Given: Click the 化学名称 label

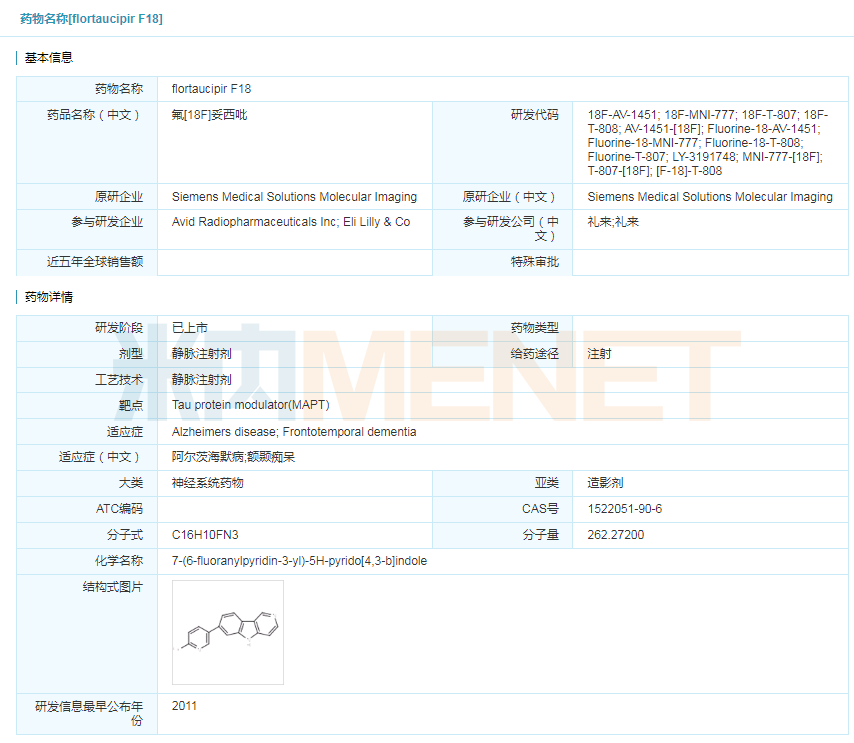Looking at the screenshot, I should click(119, 561).
